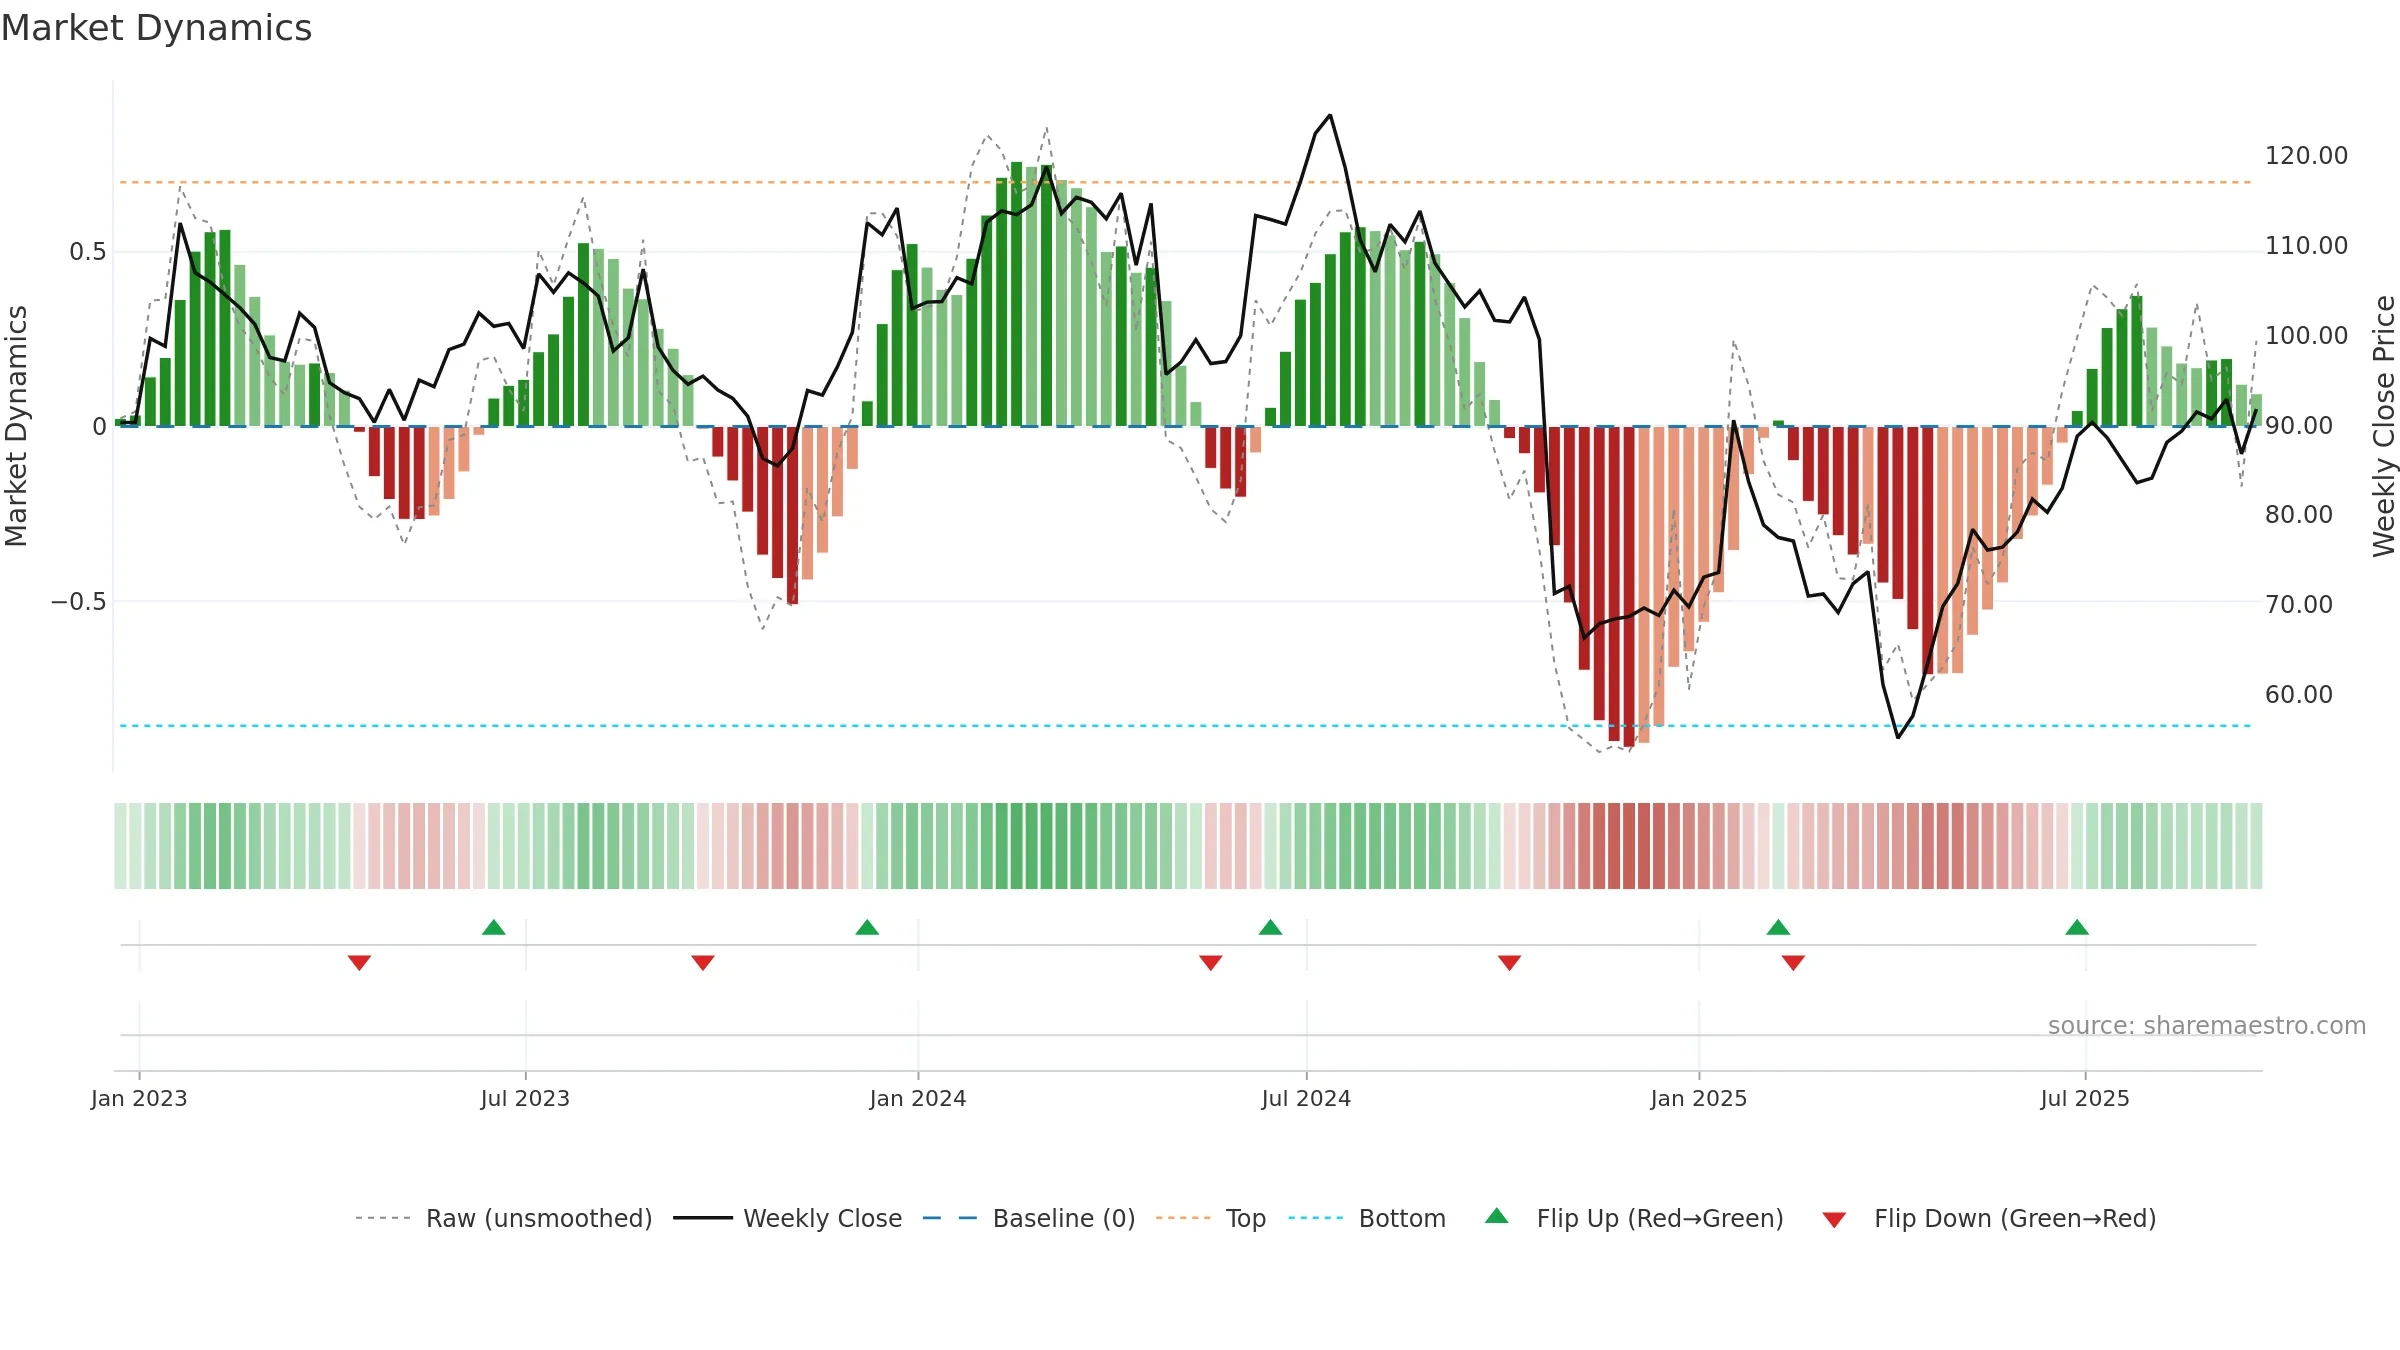Toggle the Weekly Close legend entry
The width and height of the screenshot is (2400, 1350).
787,1218
